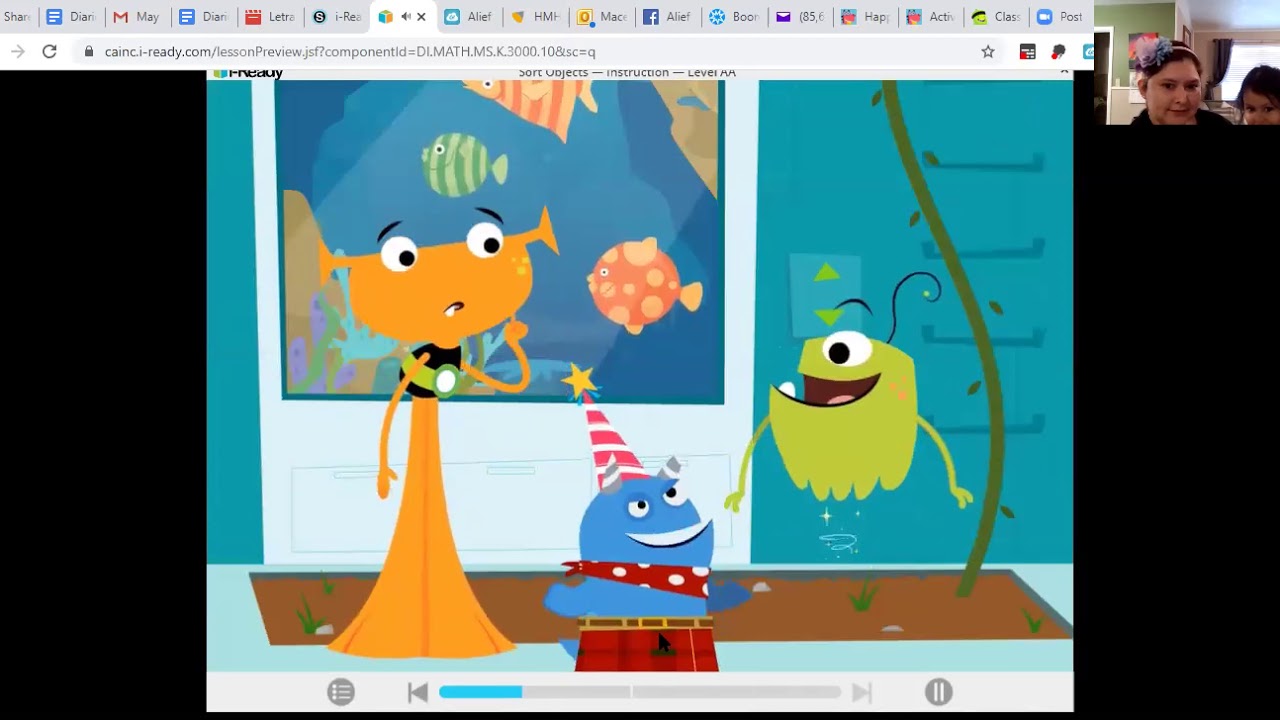The image size is (1280, 720).
Task: Open the 'Shar' tab at far left
Action: coord(18,17)
